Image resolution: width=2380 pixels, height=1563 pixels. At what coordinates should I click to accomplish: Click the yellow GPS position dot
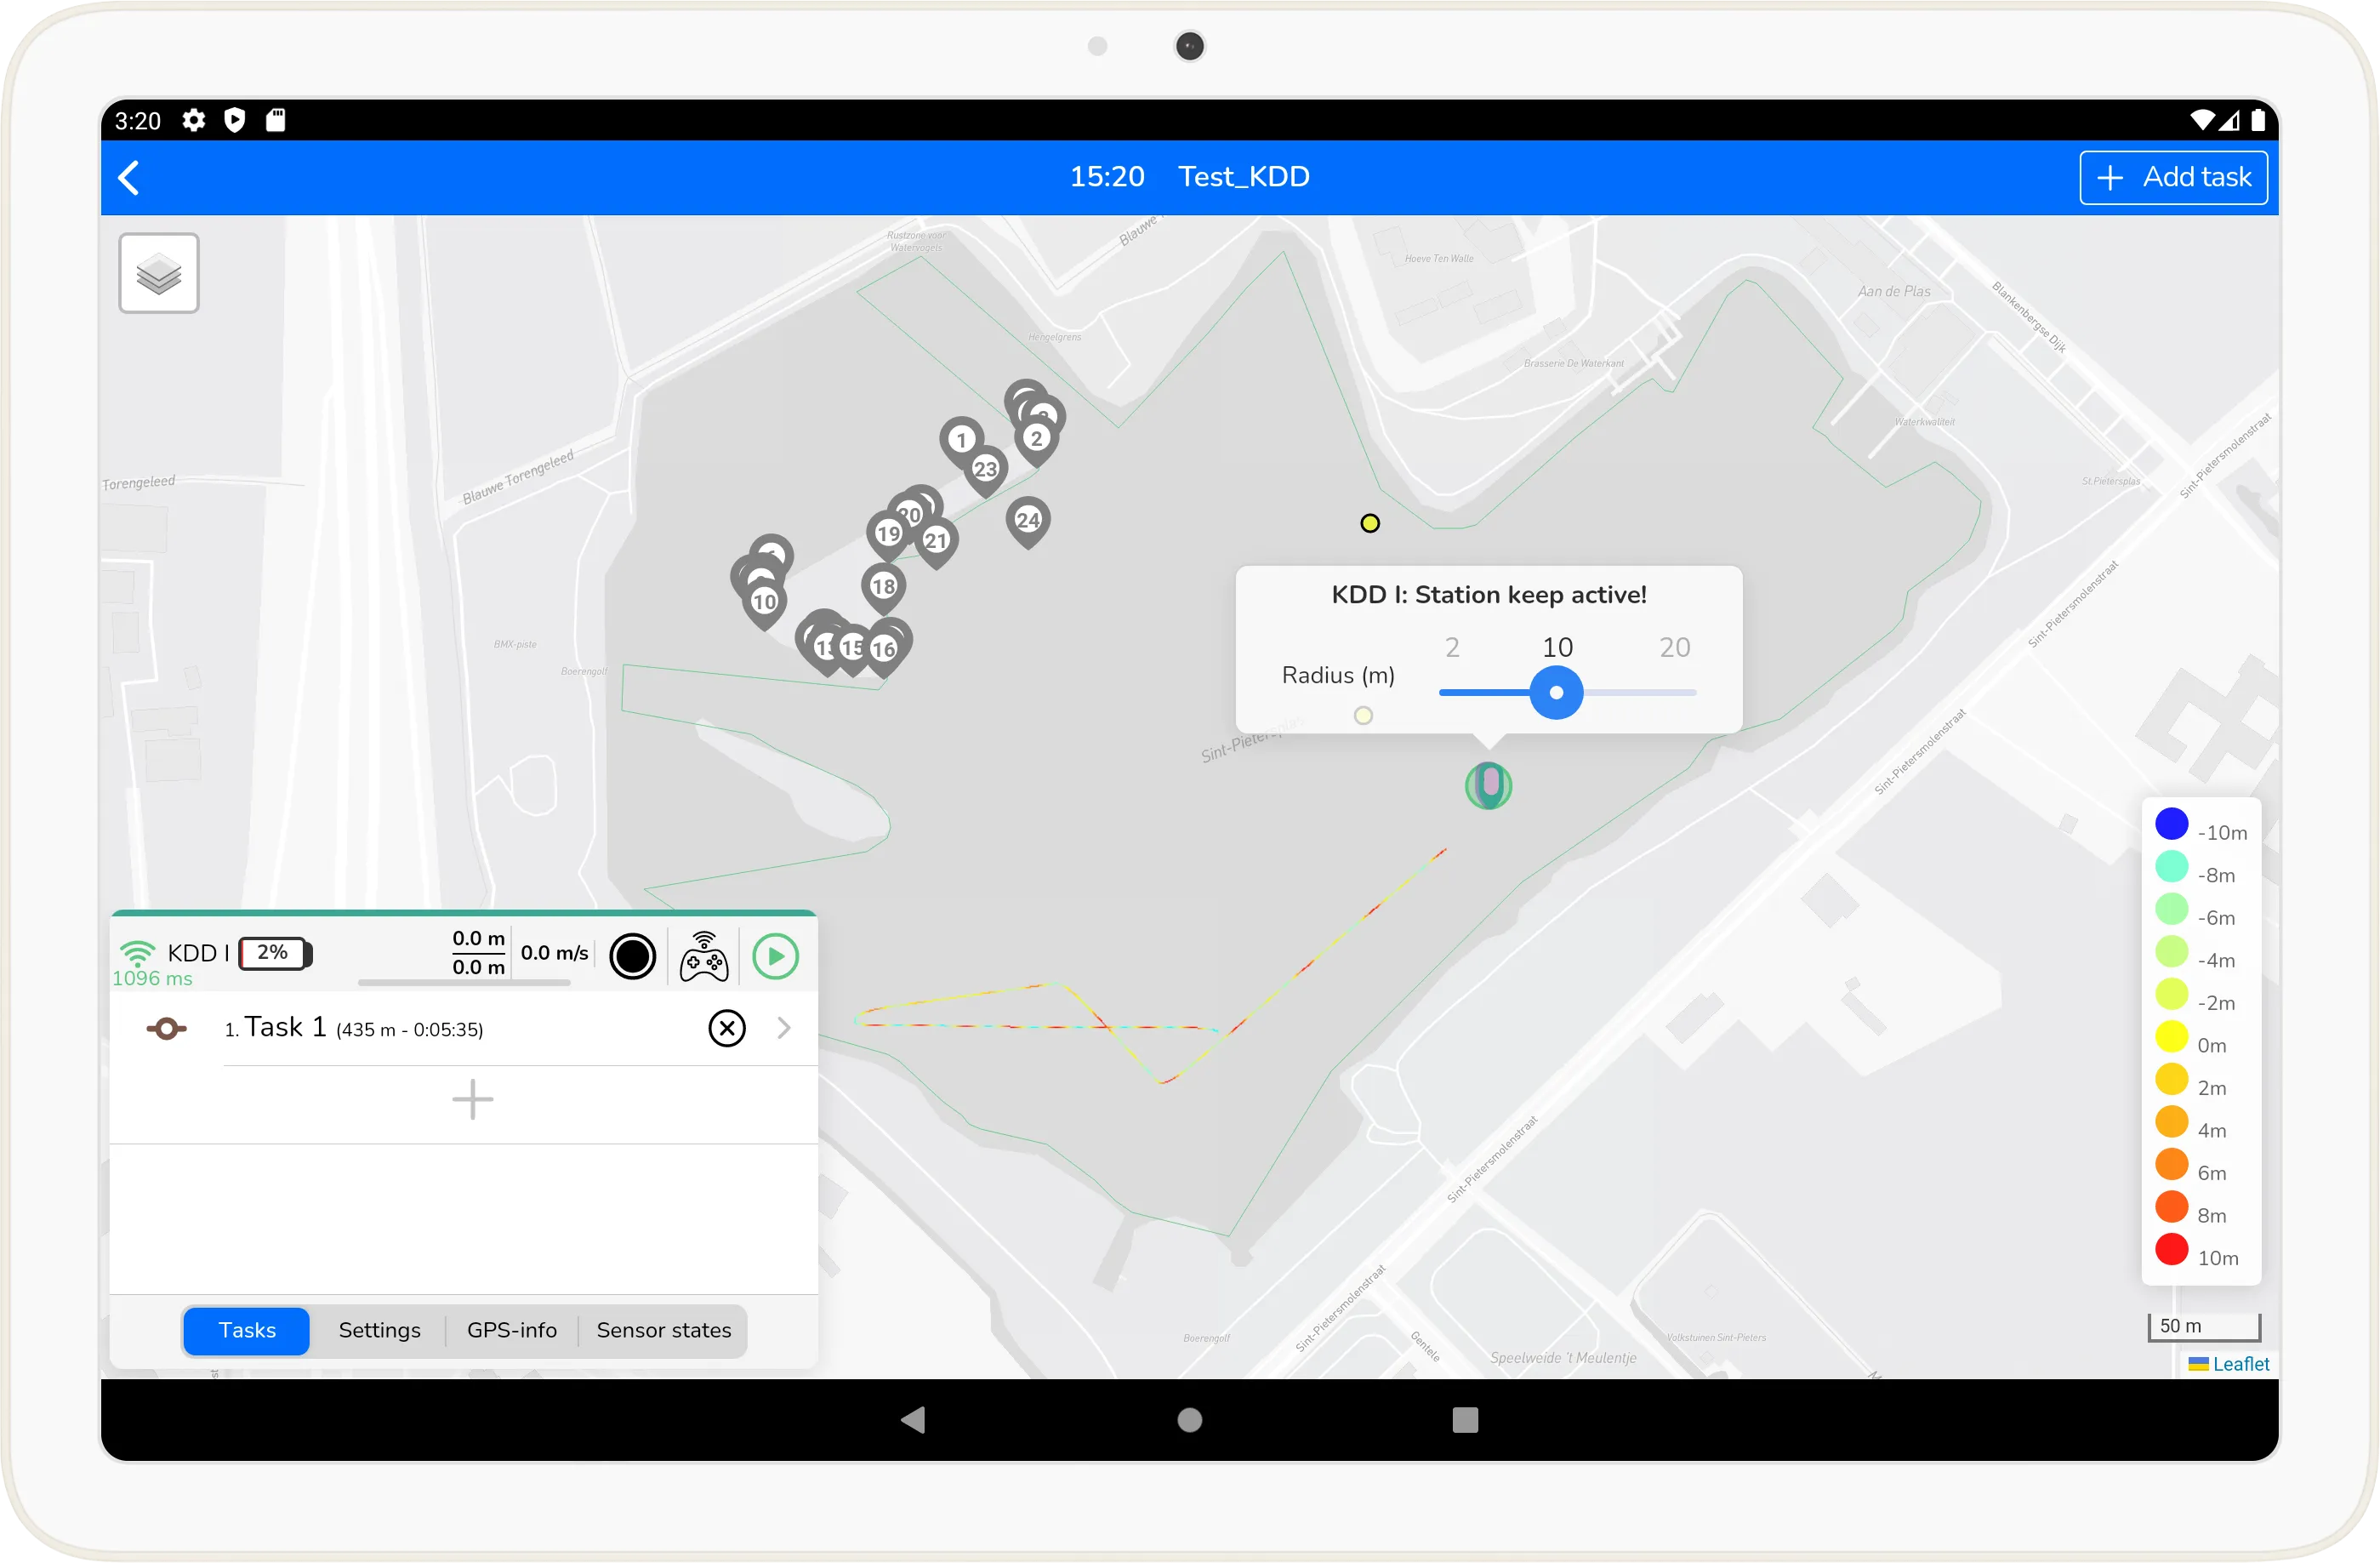pos(1369,523)
